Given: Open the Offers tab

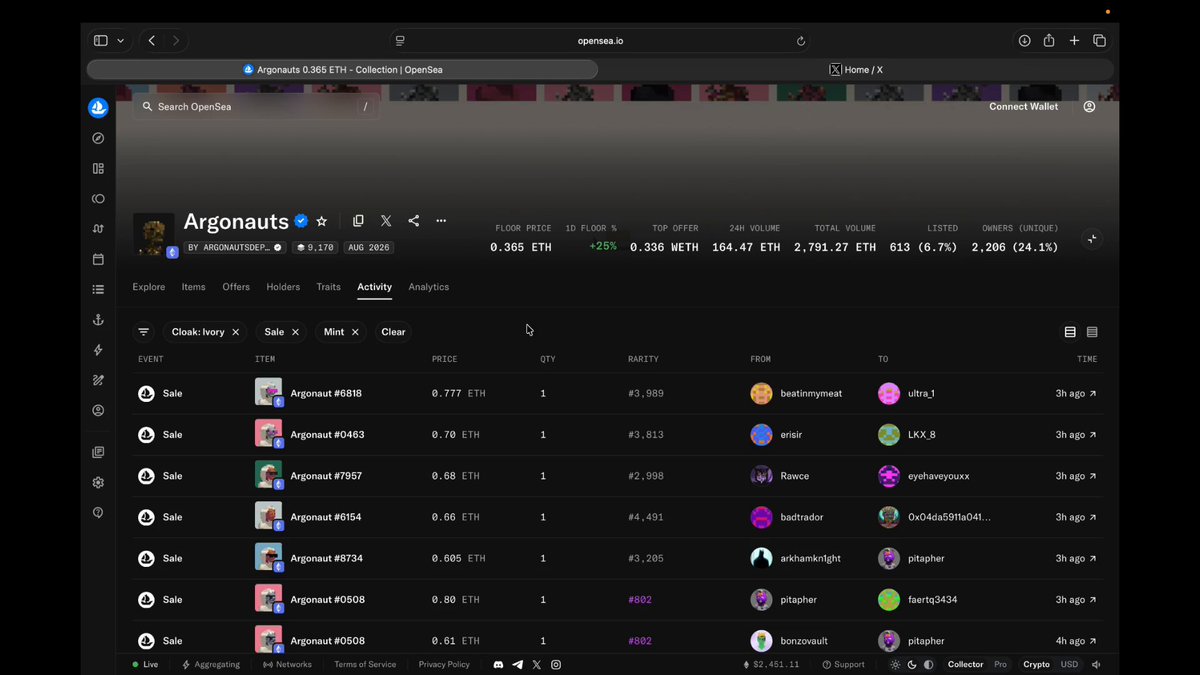Looking at the screenshot, I should (x=236, y=287).
